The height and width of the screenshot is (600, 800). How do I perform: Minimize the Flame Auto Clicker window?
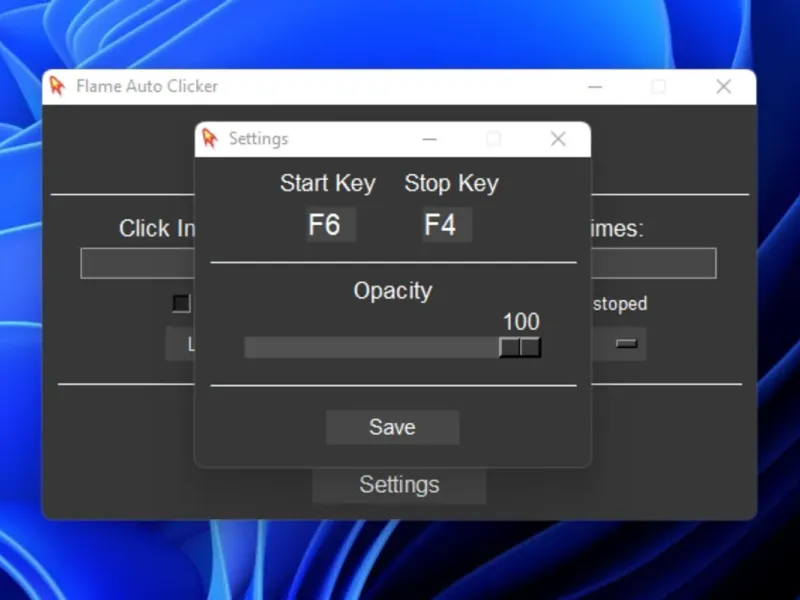click(595, 86)
